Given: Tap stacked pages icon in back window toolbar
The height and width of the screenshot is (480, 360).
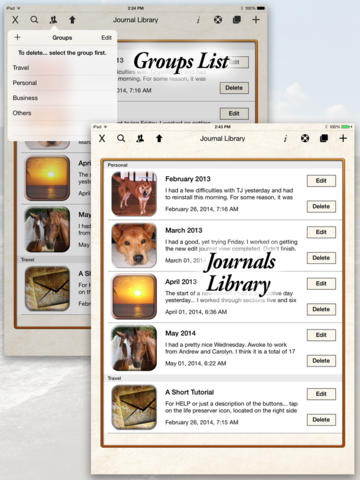Looking at the screenshot, I should pyautogui.click(x=237, y=20).
